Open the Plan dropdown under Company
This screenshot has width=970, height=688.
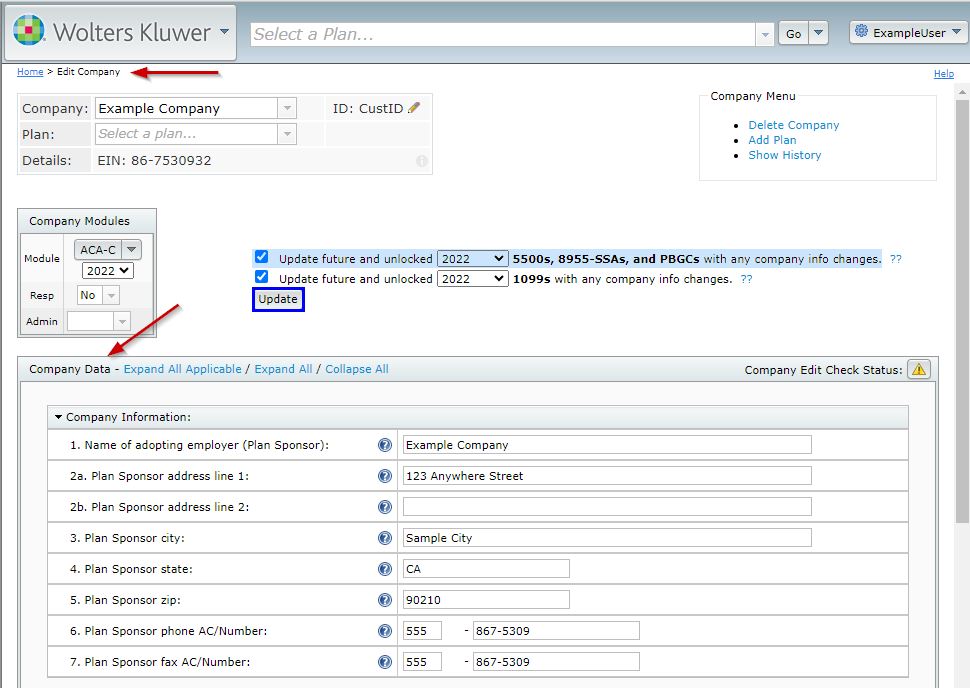click(287, 134)
